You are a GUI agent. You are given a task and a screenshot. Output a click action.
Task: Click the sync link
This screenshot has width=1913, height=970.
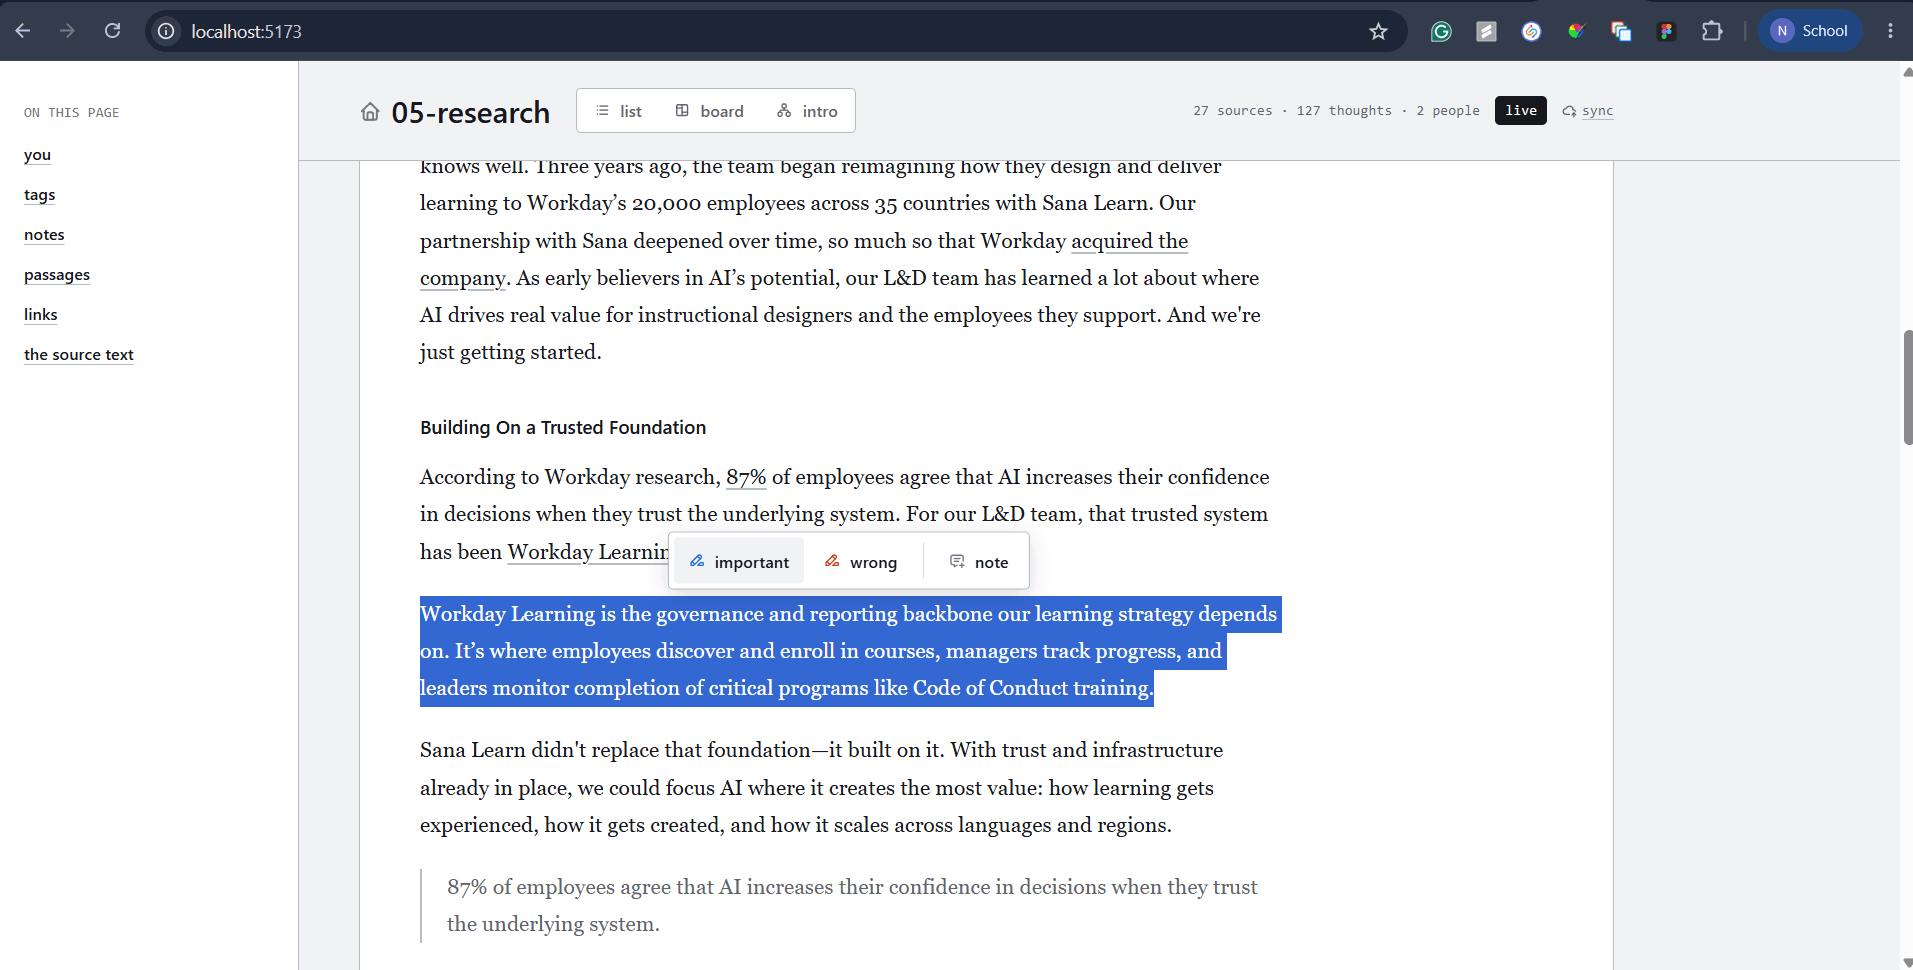[x=1588, y=111]
